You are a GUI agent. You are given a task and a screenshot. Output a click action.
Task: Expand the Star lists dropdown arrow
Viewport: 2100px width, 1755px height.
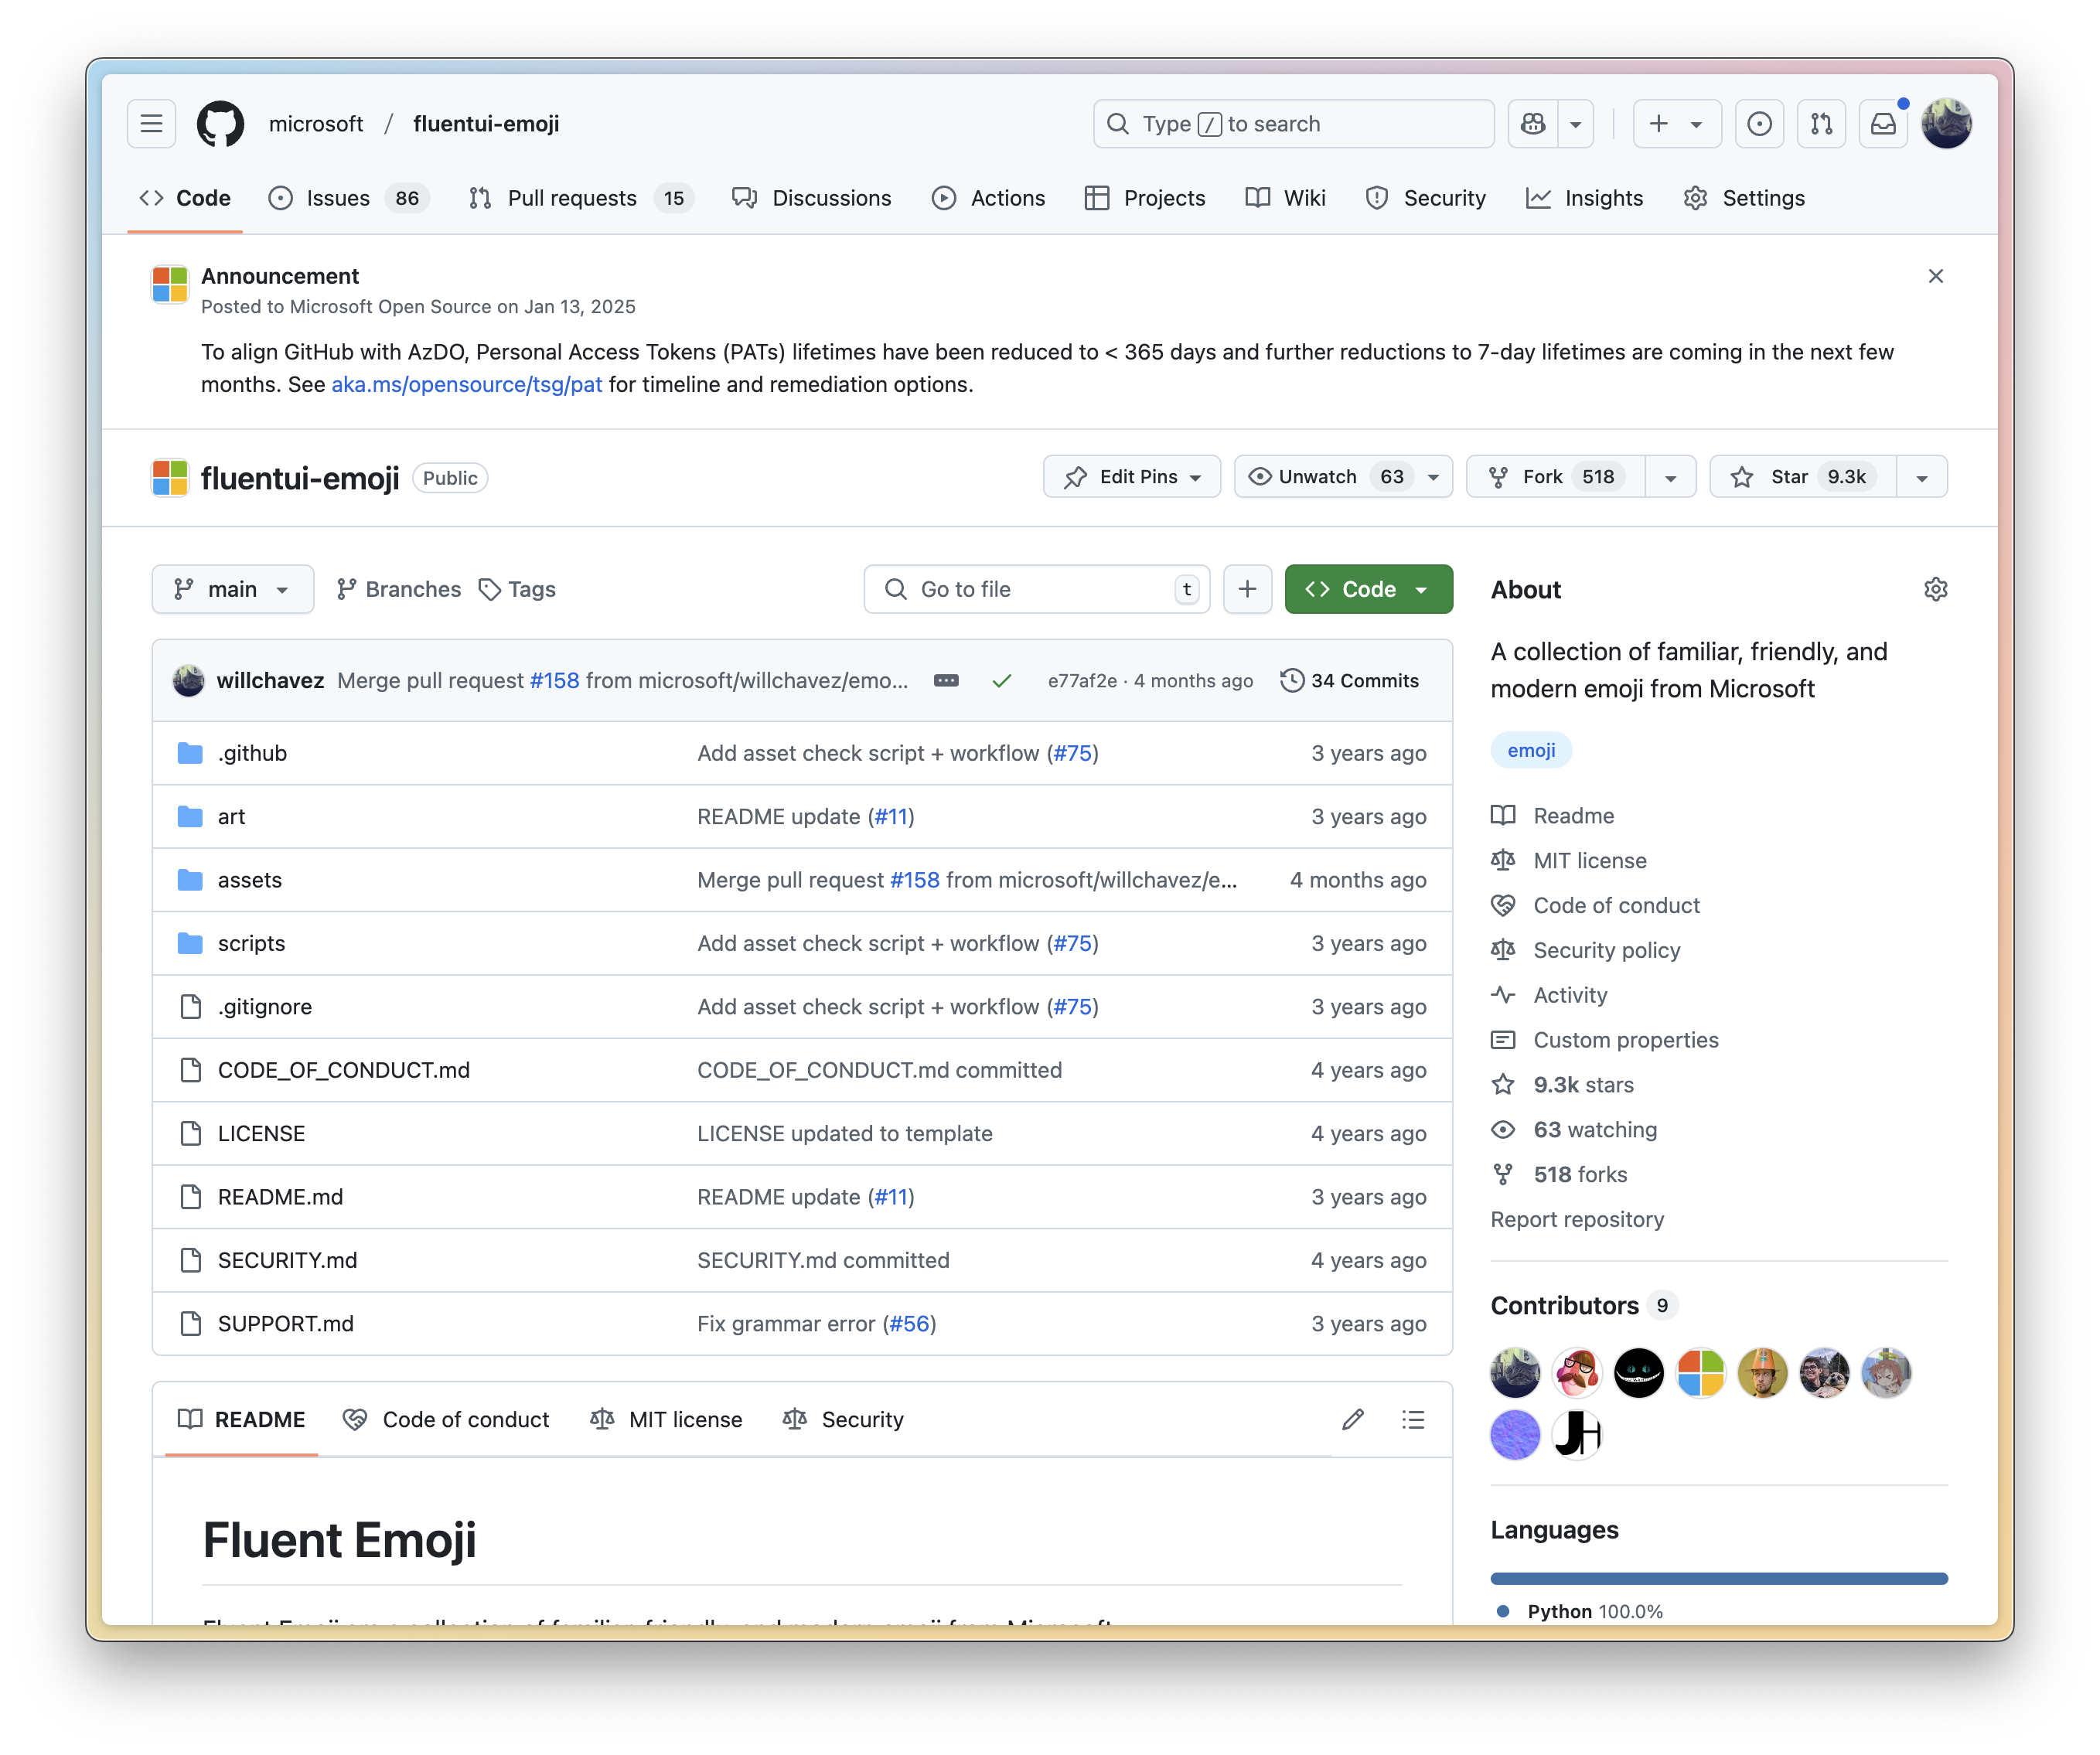(x=1921, y=477)
